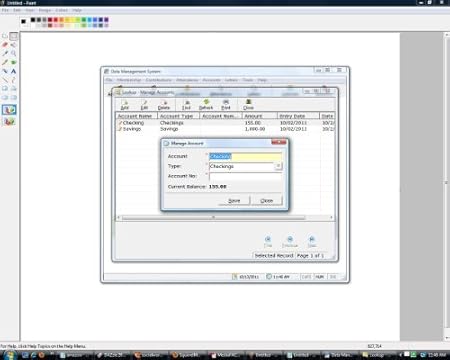
Task: Select the Curve tool in Paint
Action: (13, 80)
